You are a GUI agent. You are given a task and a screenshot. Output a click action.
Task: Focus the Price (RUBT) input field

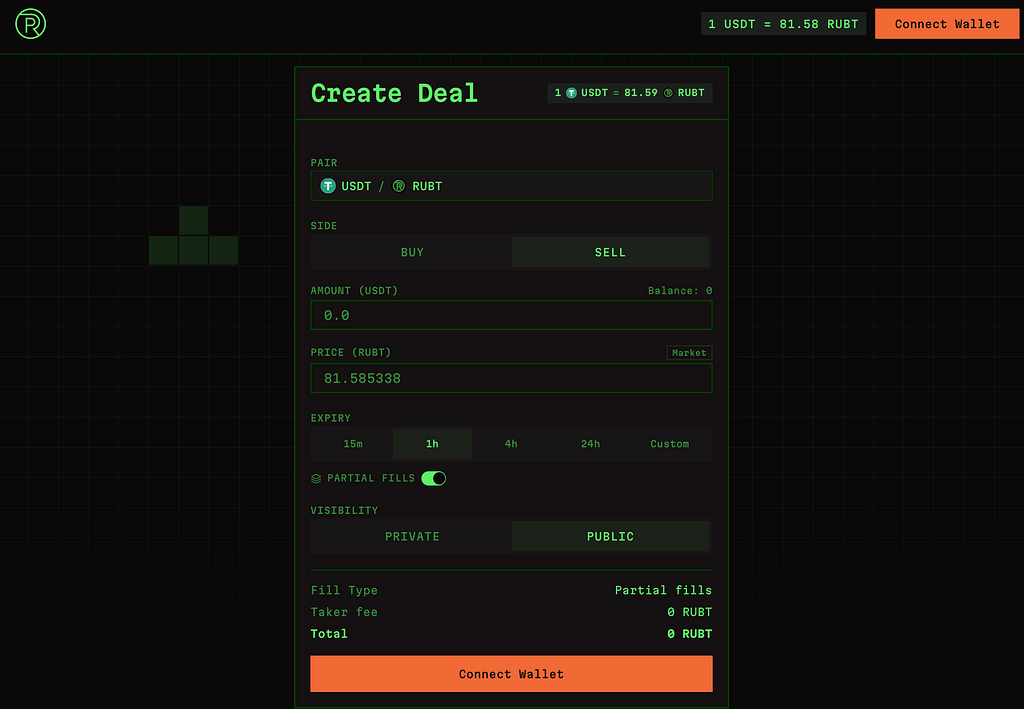pyautogui.click(x=511, y=378)
